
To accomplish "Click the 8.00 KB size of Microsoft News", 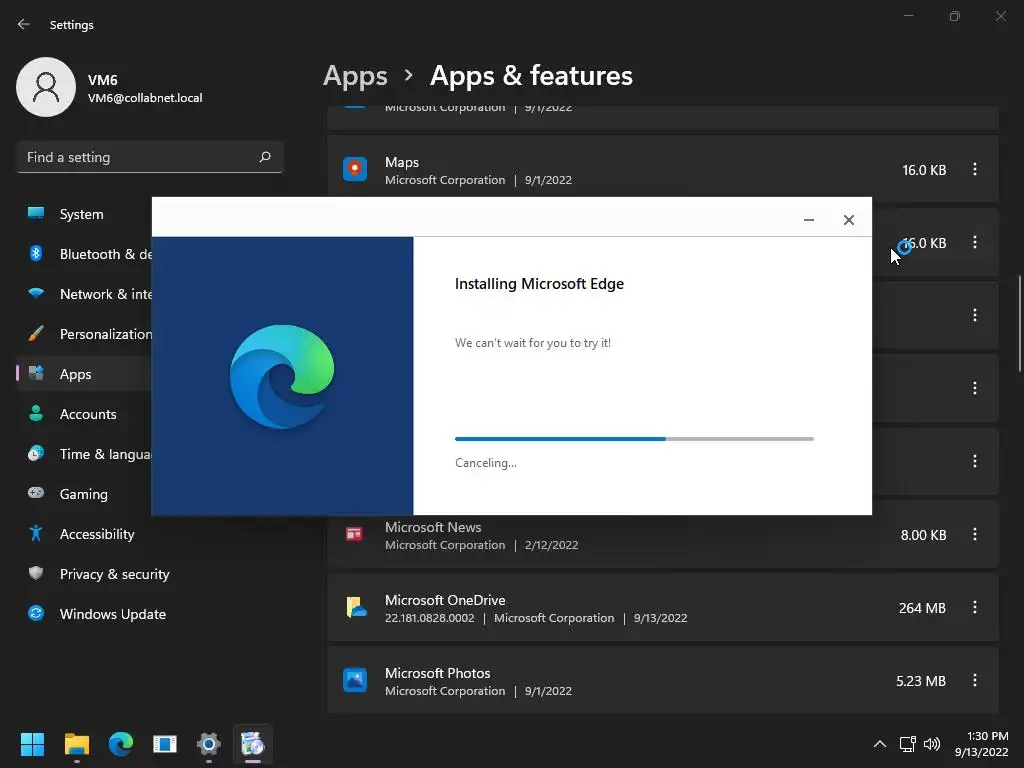I will coord(923,535).
